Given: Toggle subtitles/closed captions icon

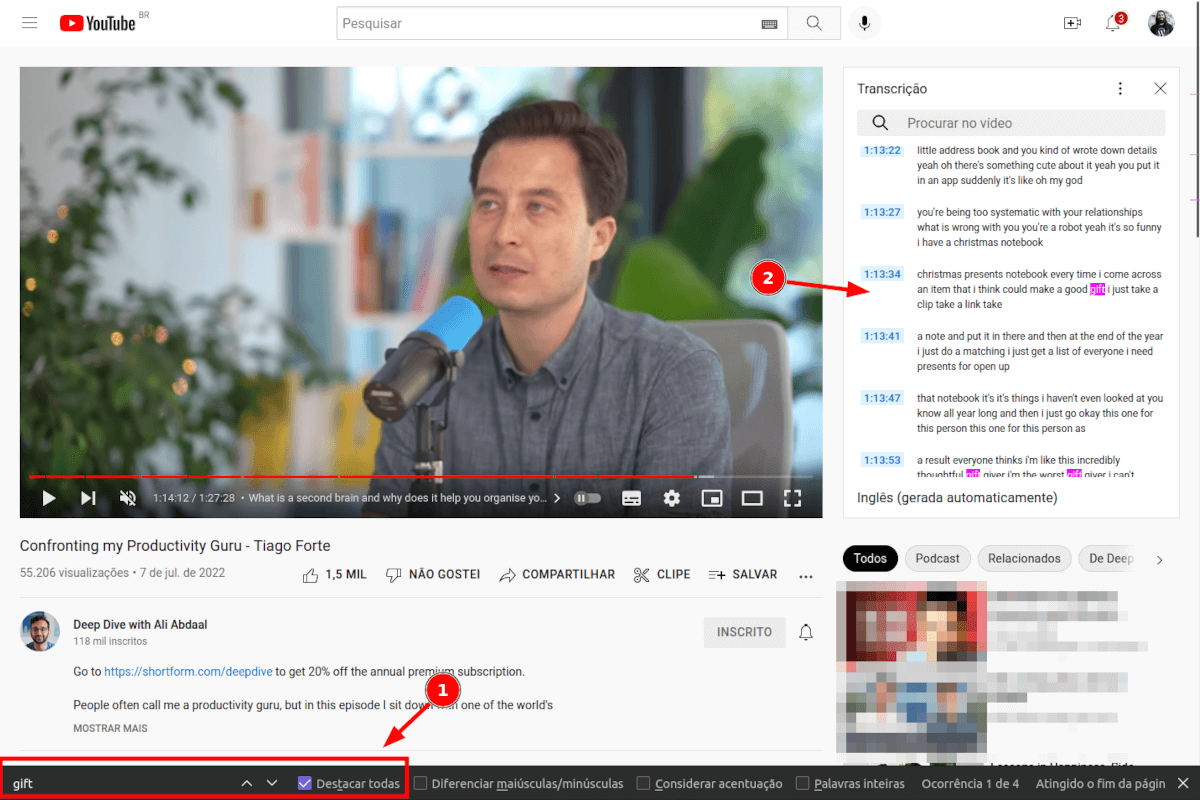Looking at the screenshot, I should (631, 498).
